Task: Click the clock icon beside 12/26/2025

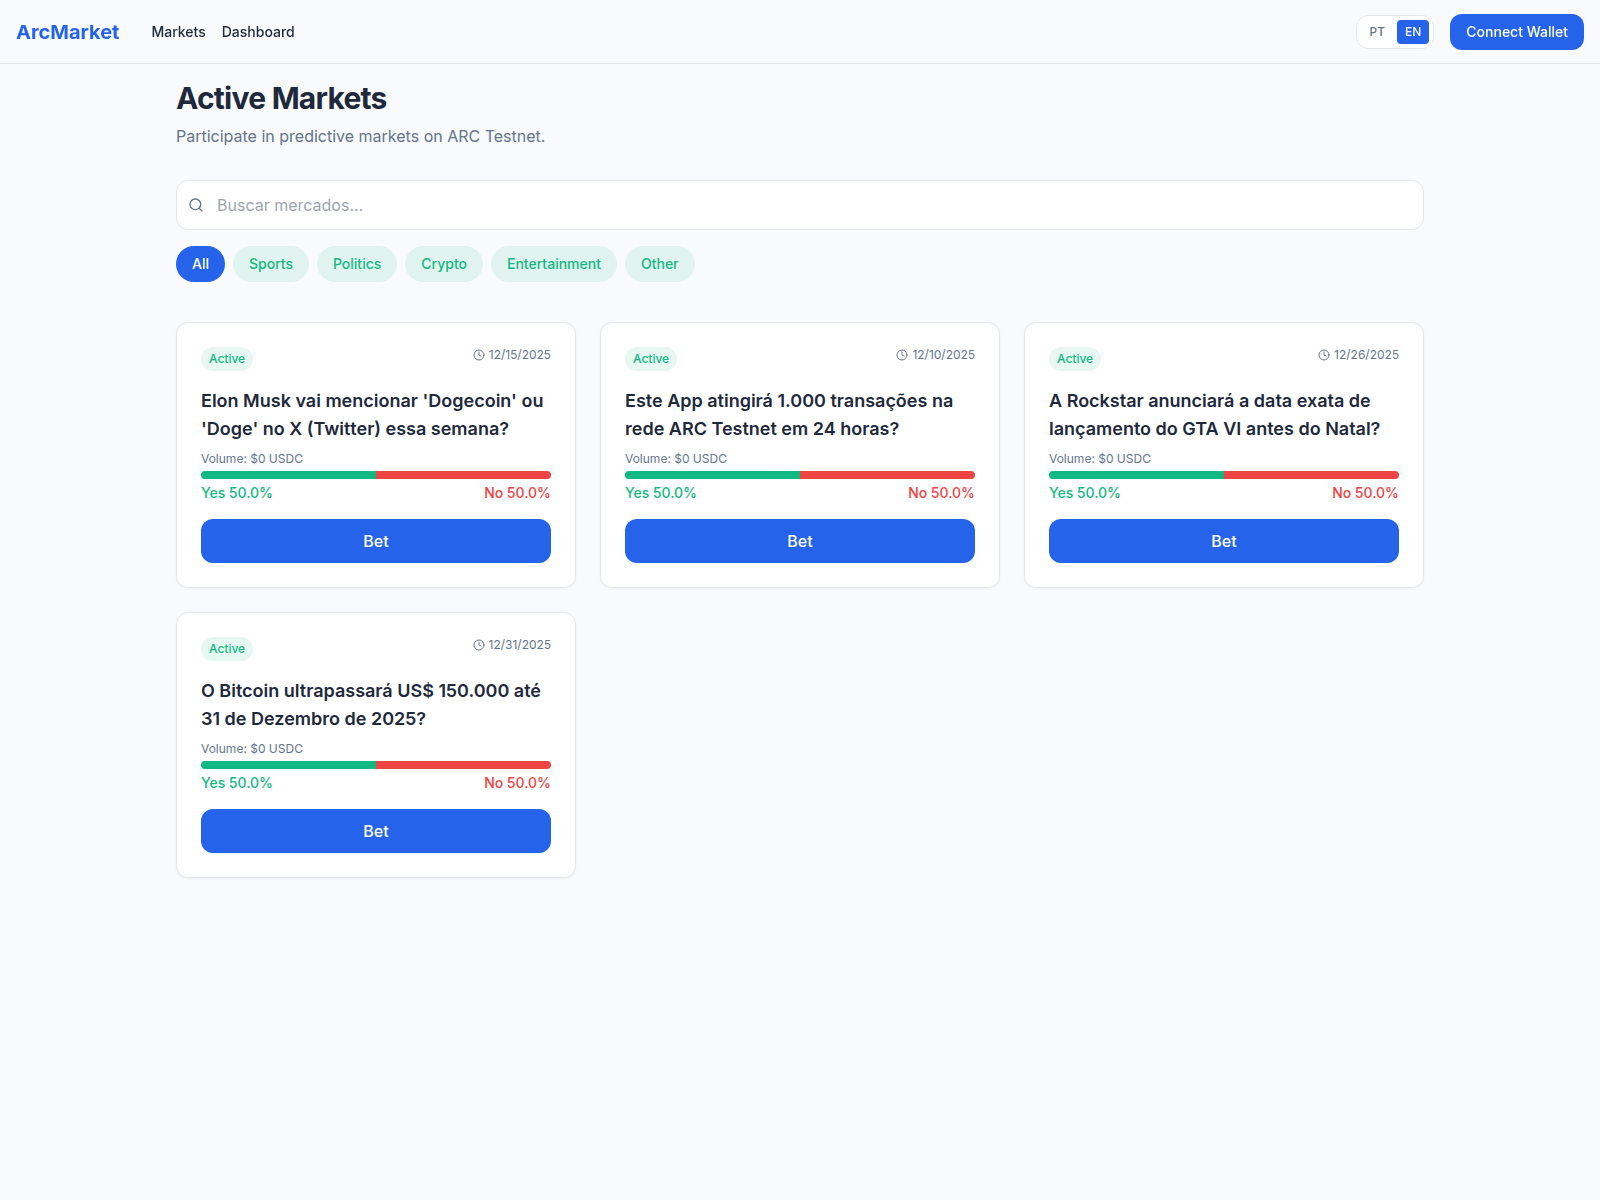Action: click(1324, 355)
